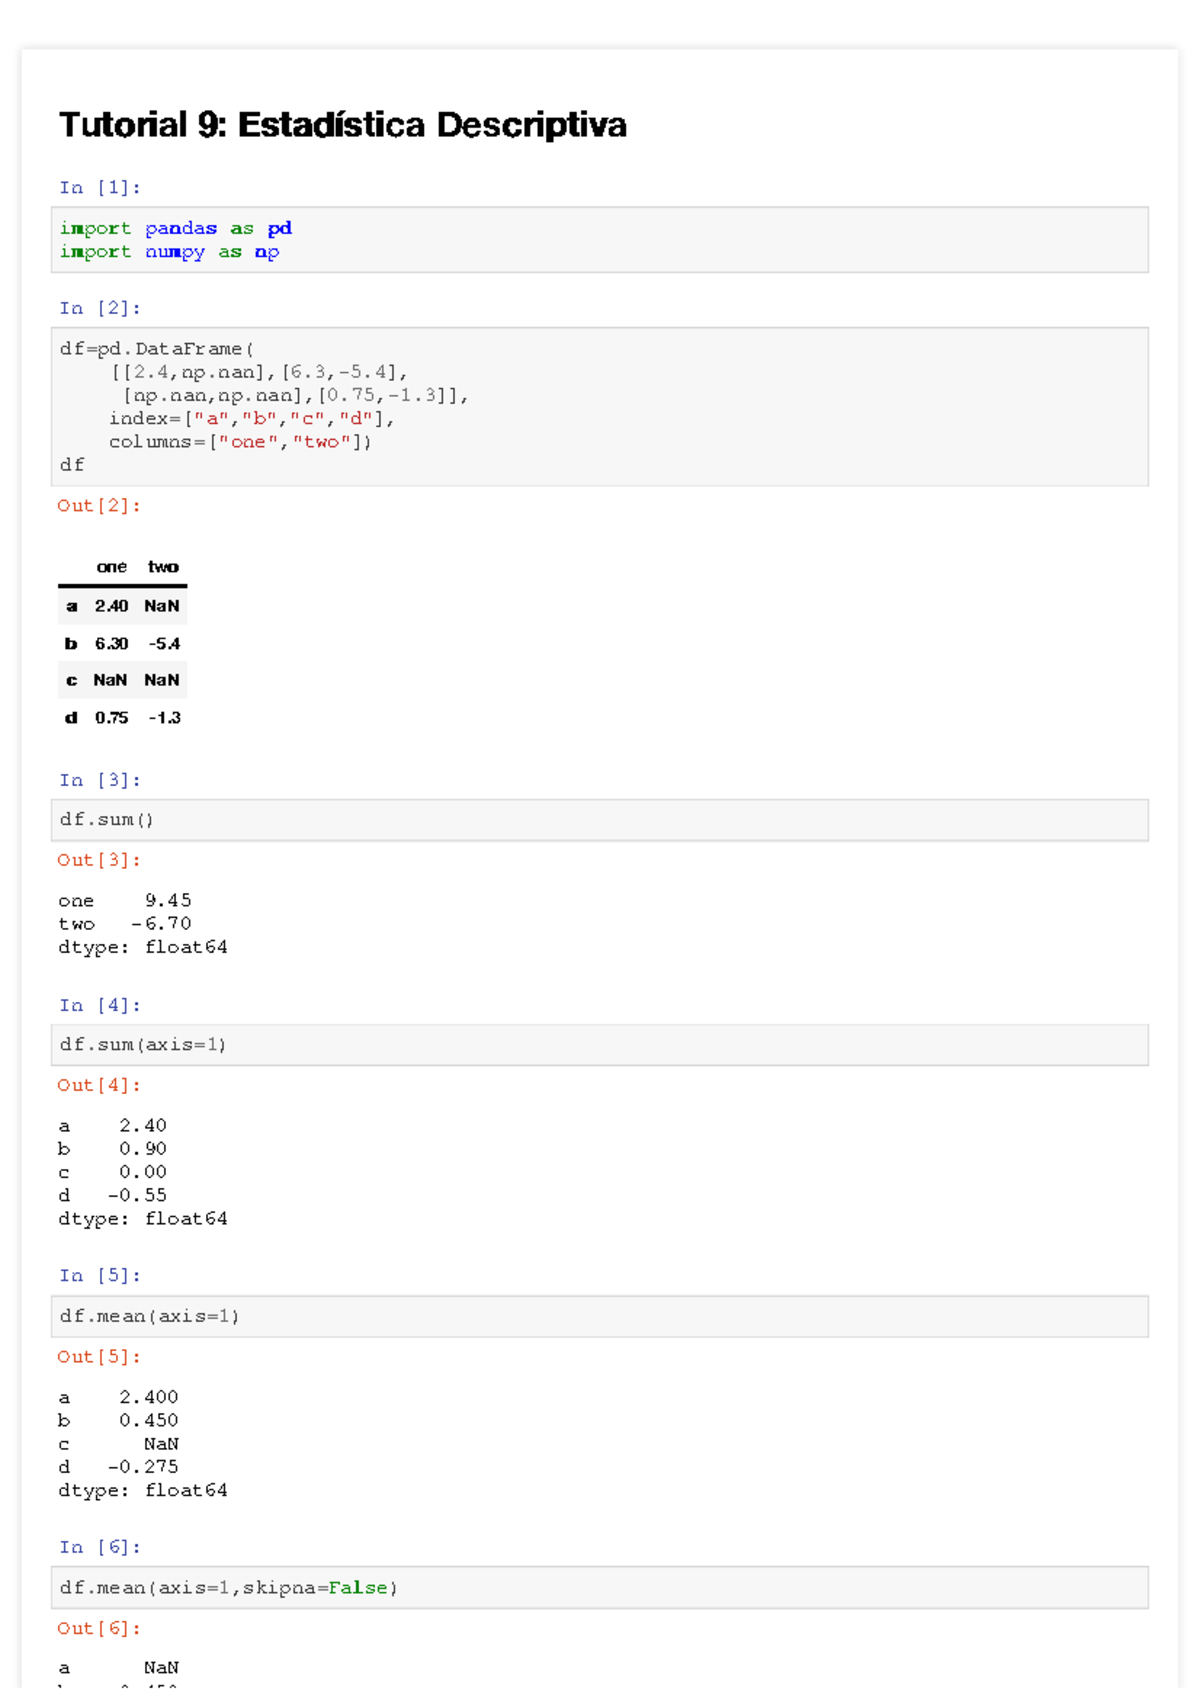
Task: Click the 'two' column header in table
Action: tap(163, 567)
